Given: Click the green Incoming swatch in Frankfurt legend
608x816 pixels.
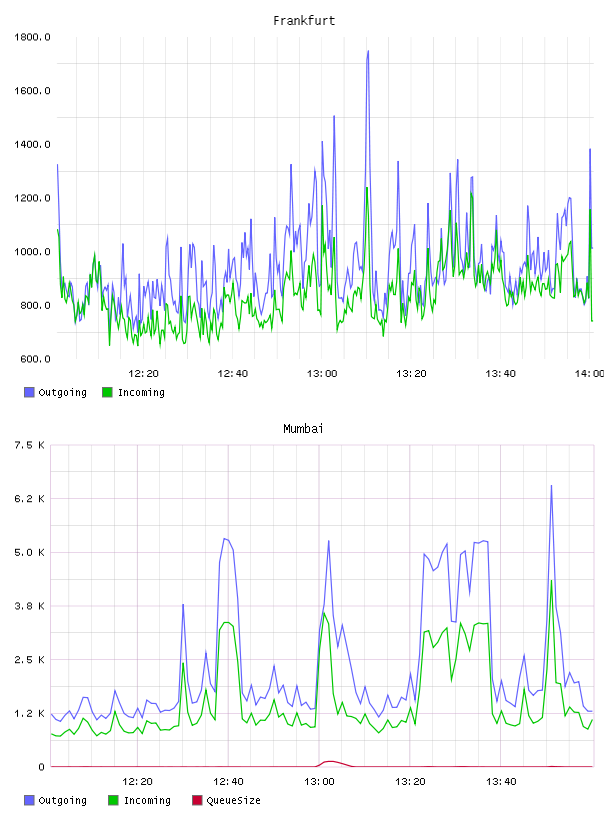Looking at the screenshot, I should pyautogui.click(x=107, y=392).
